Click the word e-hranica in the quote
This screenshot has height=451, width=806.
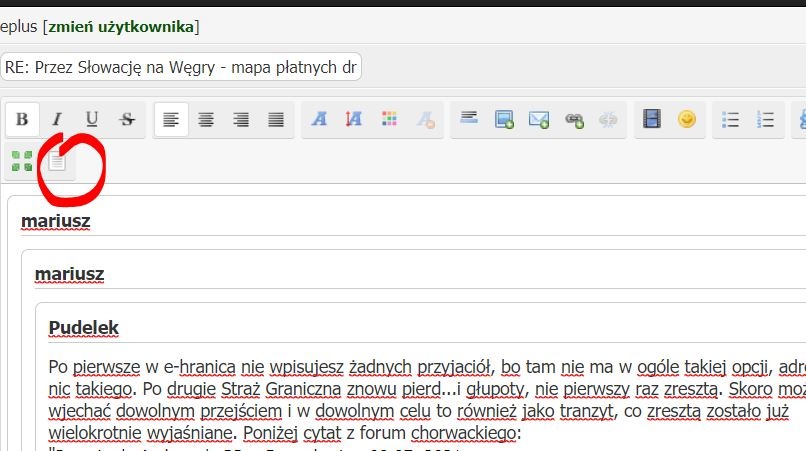point(199,367)
